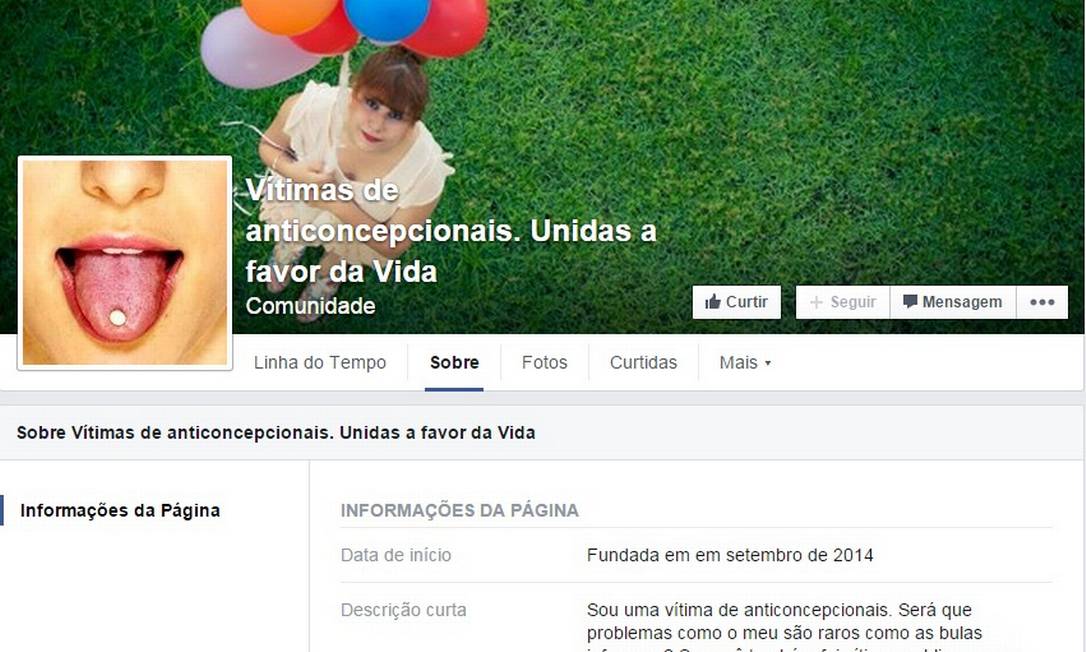Viewport: 1086px width, 652px height.
Task: Select the Sobre tab
Action: pos(454,362)
